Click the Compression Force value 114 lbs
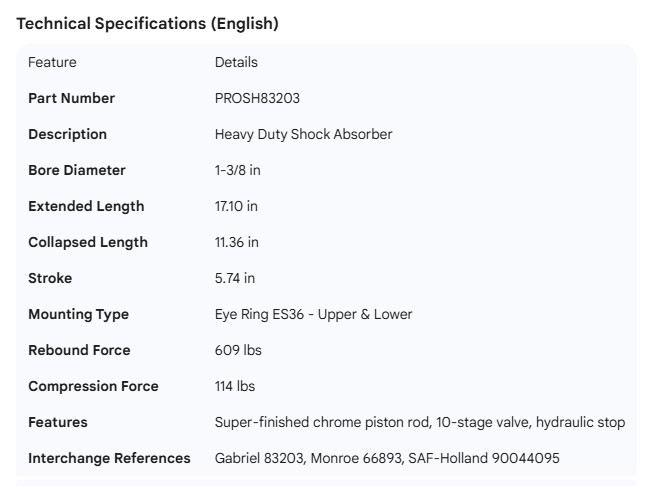 click(x=236, y=386)
